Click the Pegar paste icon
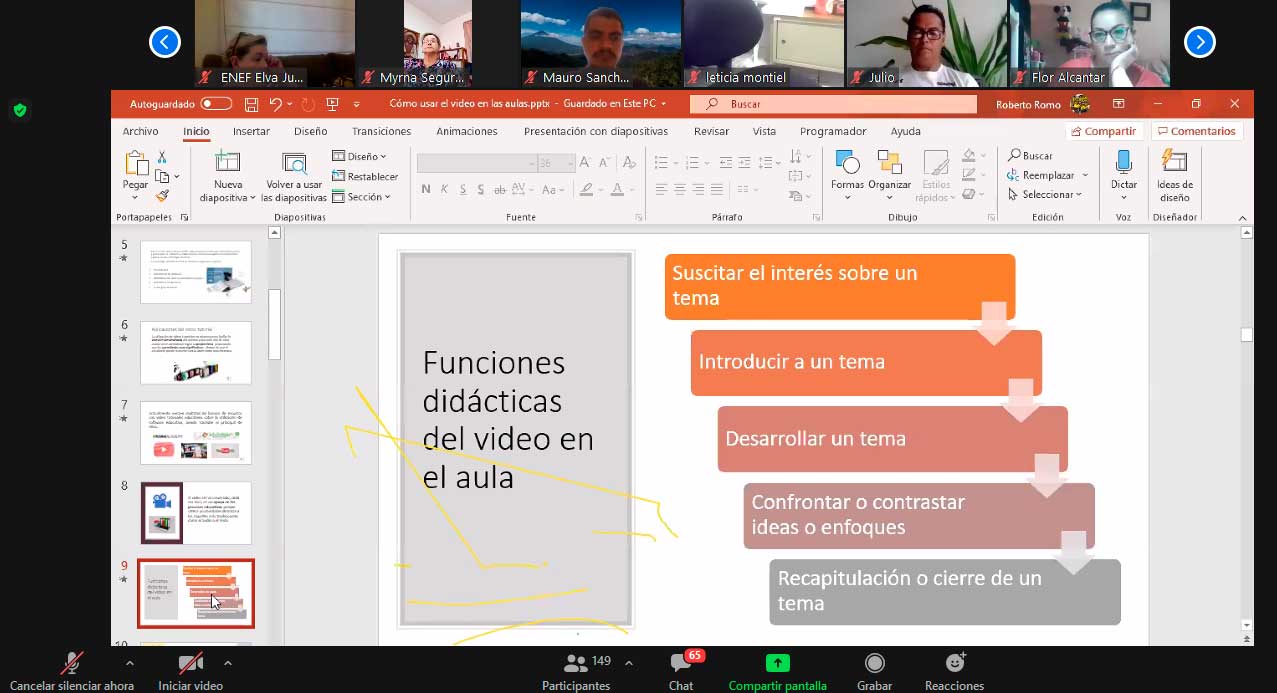 (135, 163)
